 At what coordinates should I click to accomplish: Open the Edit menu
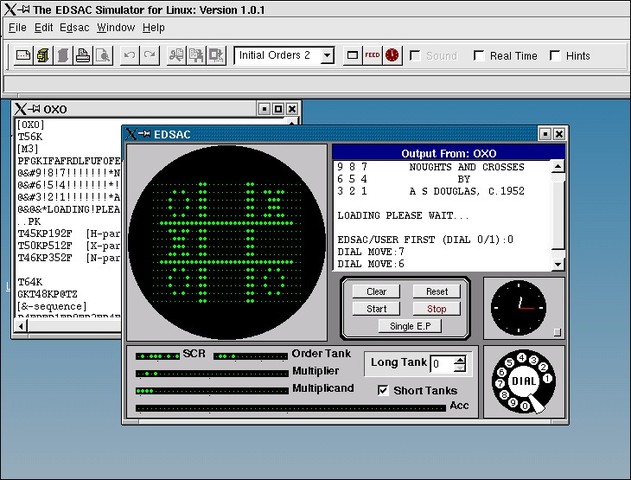(43, 28)
